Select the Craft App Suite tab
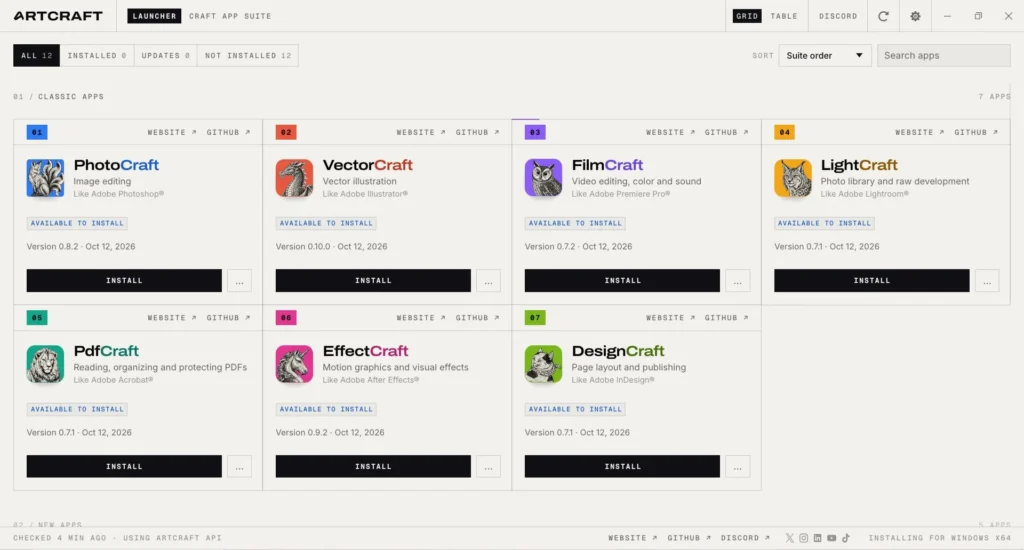Viewport: 1024px width, 550px height. [x=230, y=16]
